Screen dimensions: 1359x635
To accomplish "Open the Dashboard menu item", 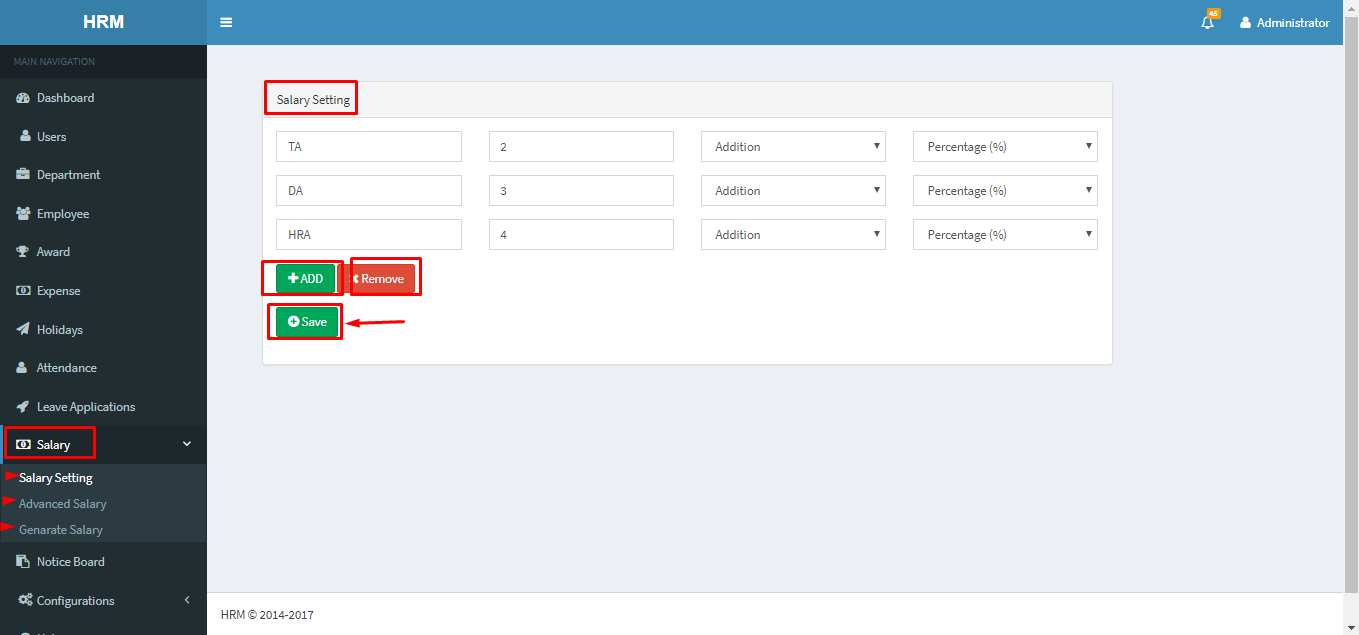I will [103, 98].
